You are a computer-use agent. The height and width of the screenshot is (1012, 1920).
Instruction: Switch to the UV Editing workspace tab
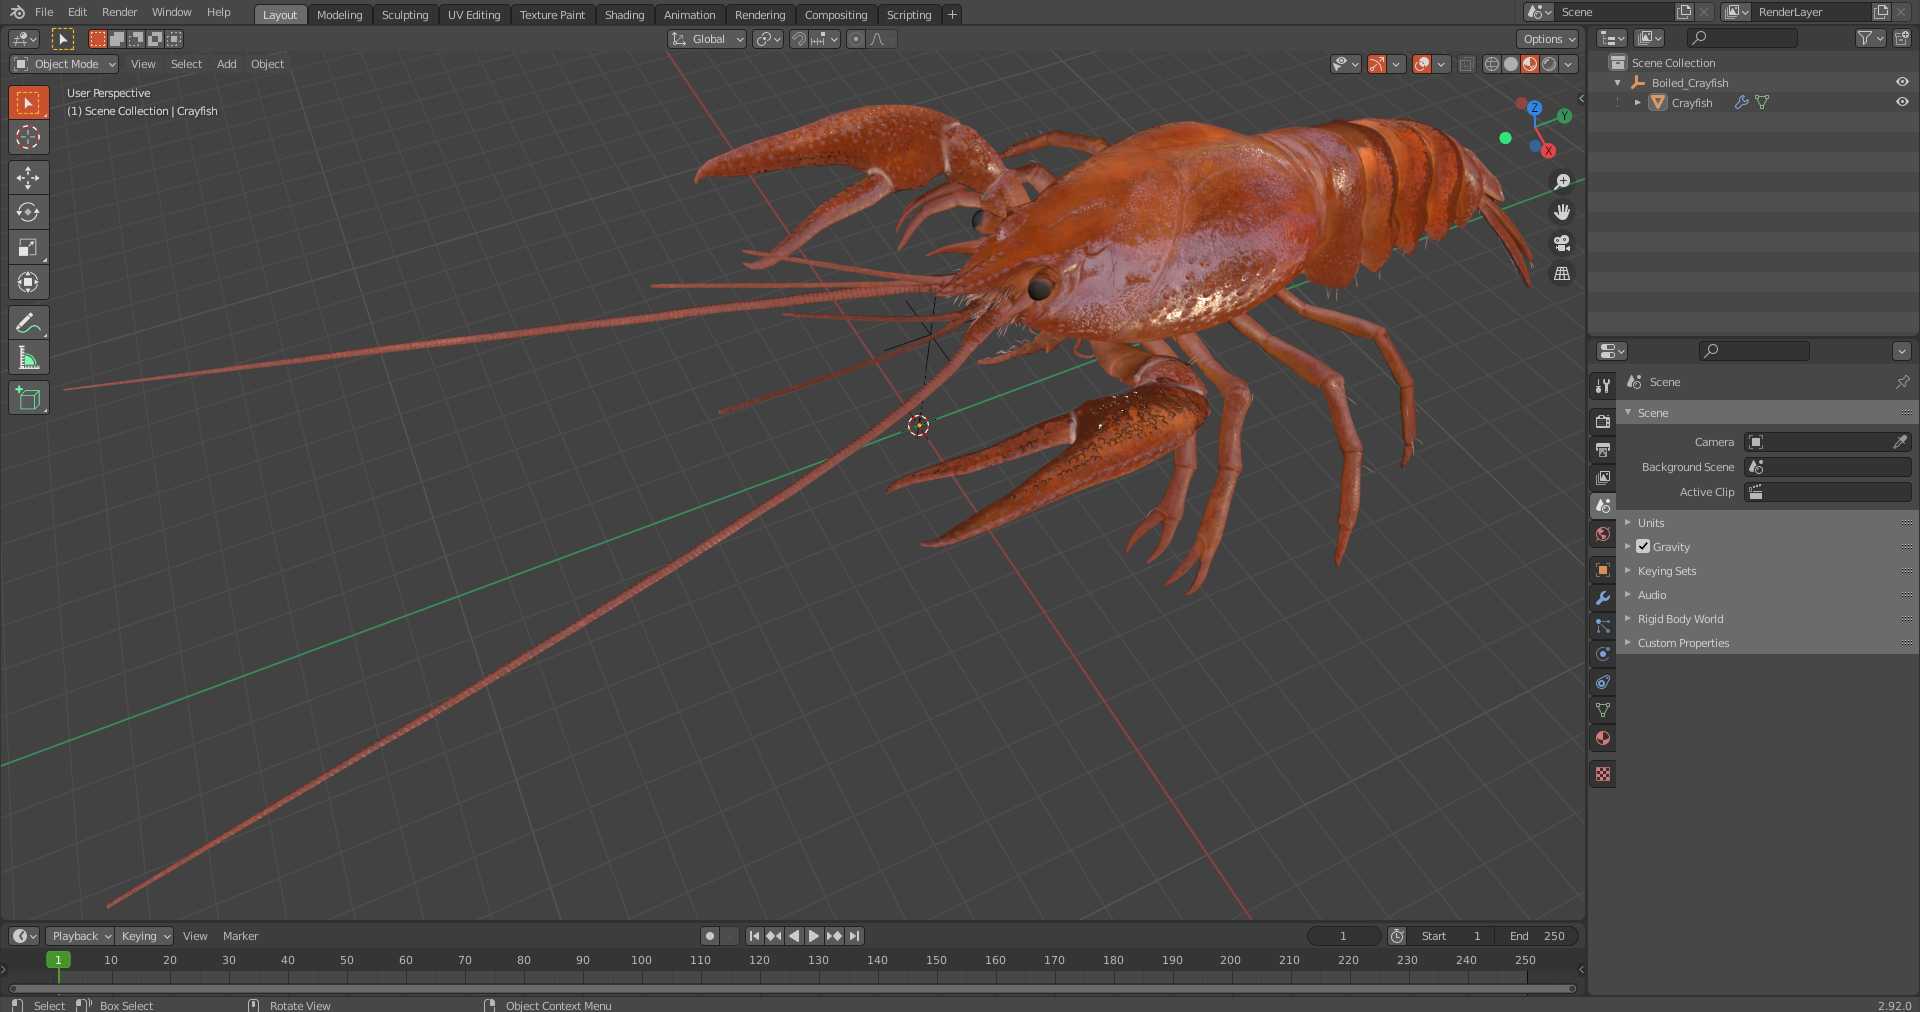(474, 14)
